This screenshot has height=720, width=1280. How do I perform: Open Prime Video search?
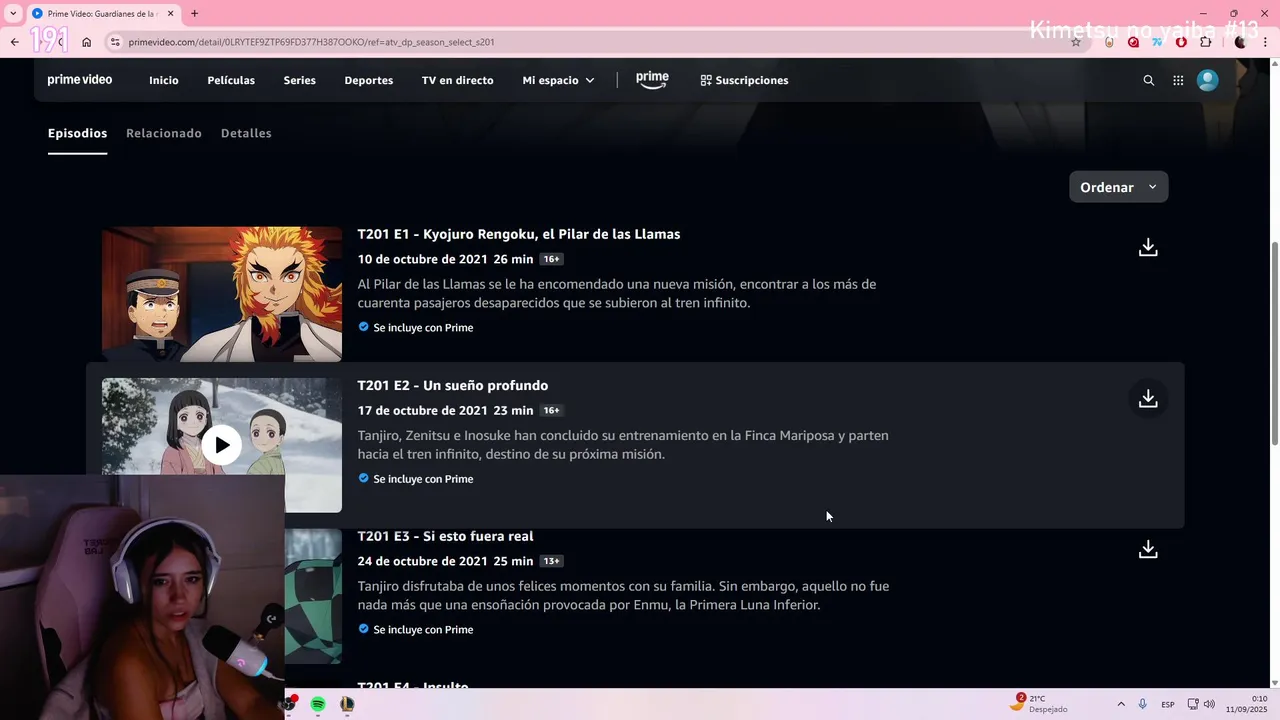coord(1149,80)
